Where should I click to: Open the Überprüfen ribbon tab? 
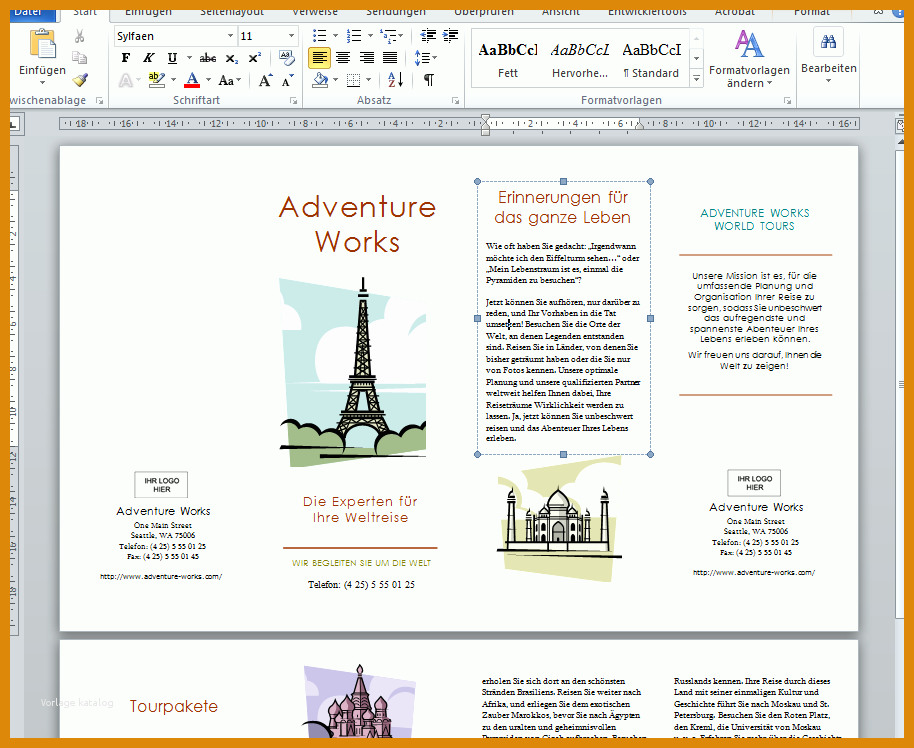pyautogui.click(x=484, y=12)
